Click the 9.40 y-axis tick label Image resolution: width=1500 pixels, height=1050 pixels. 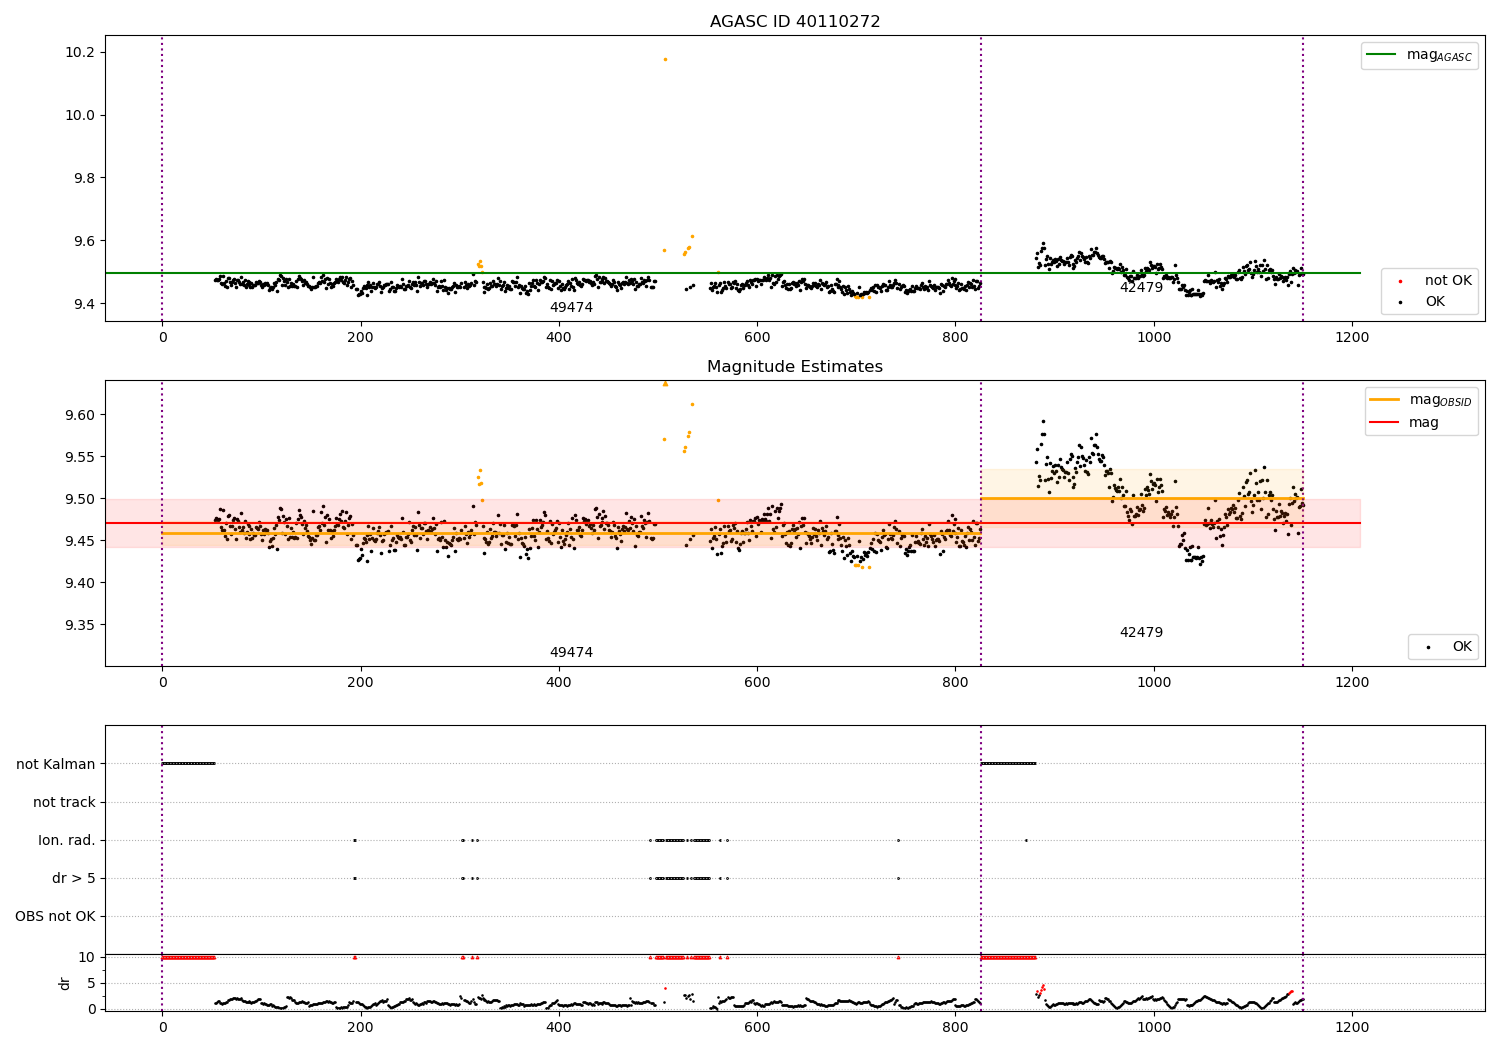pyautogui.click(x=79, y=584)
